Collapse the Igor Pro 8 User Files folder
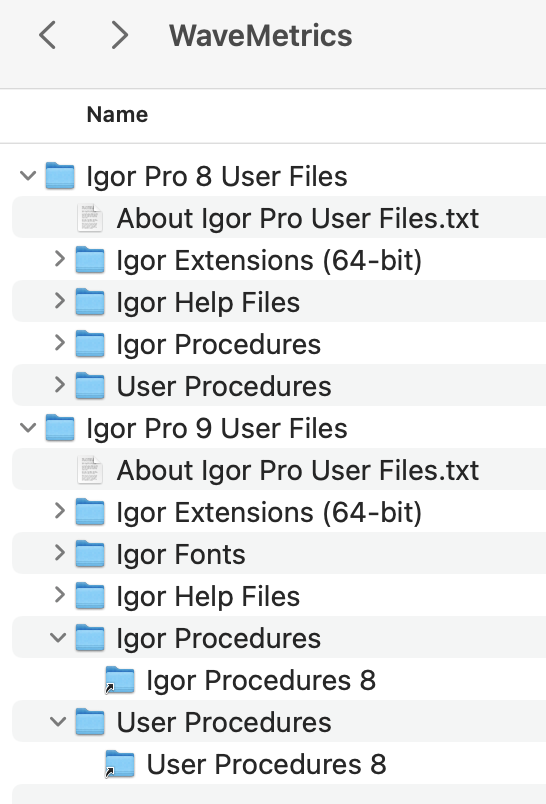The height and width of the screenshot is (804, 546). click(x=28, y=176)
